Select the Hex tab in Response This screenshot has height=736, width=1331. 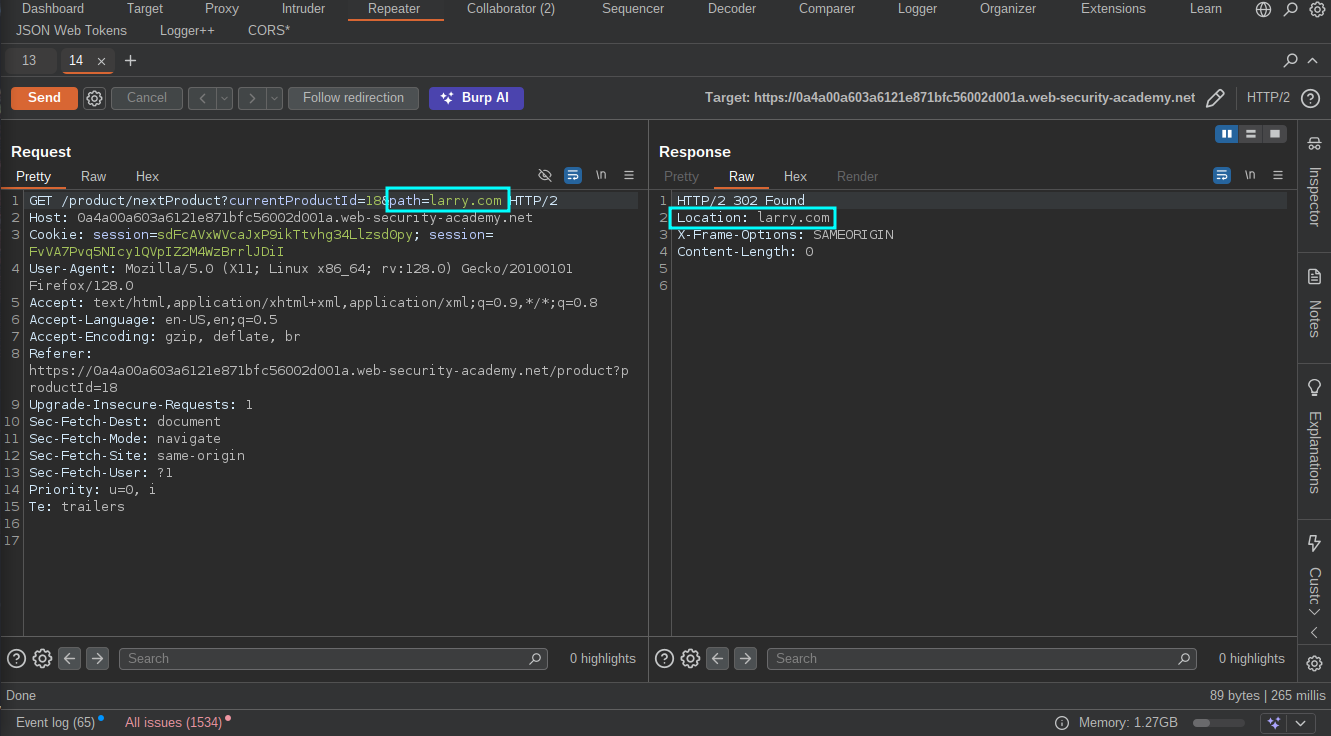click(795, 176)
